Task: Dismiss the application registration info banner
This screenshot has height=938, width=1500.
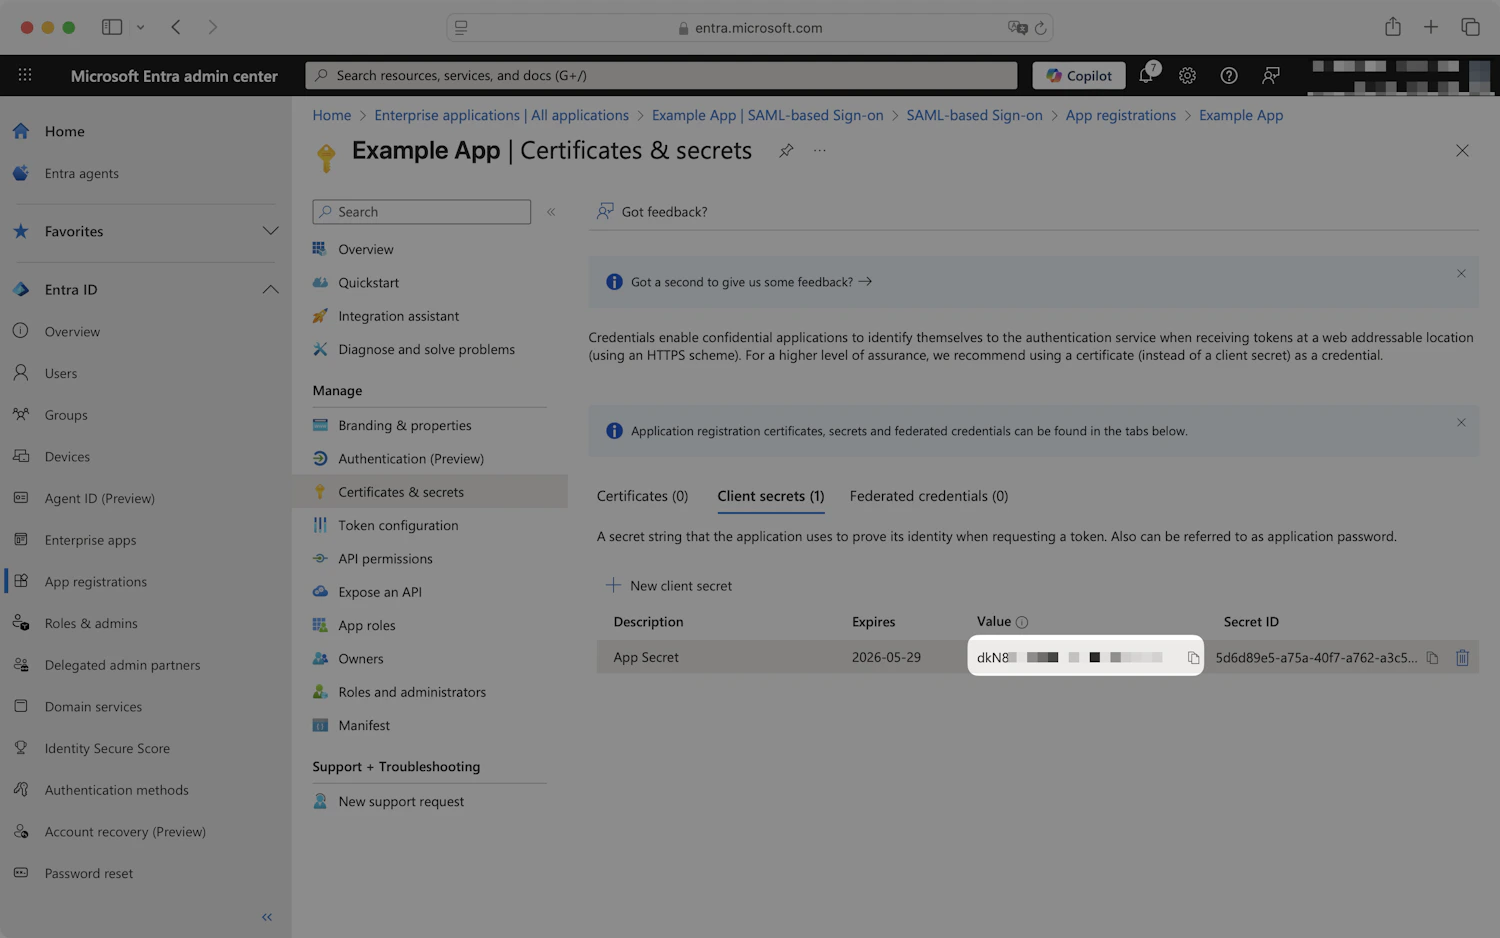Action: (x=1461, y=422)
